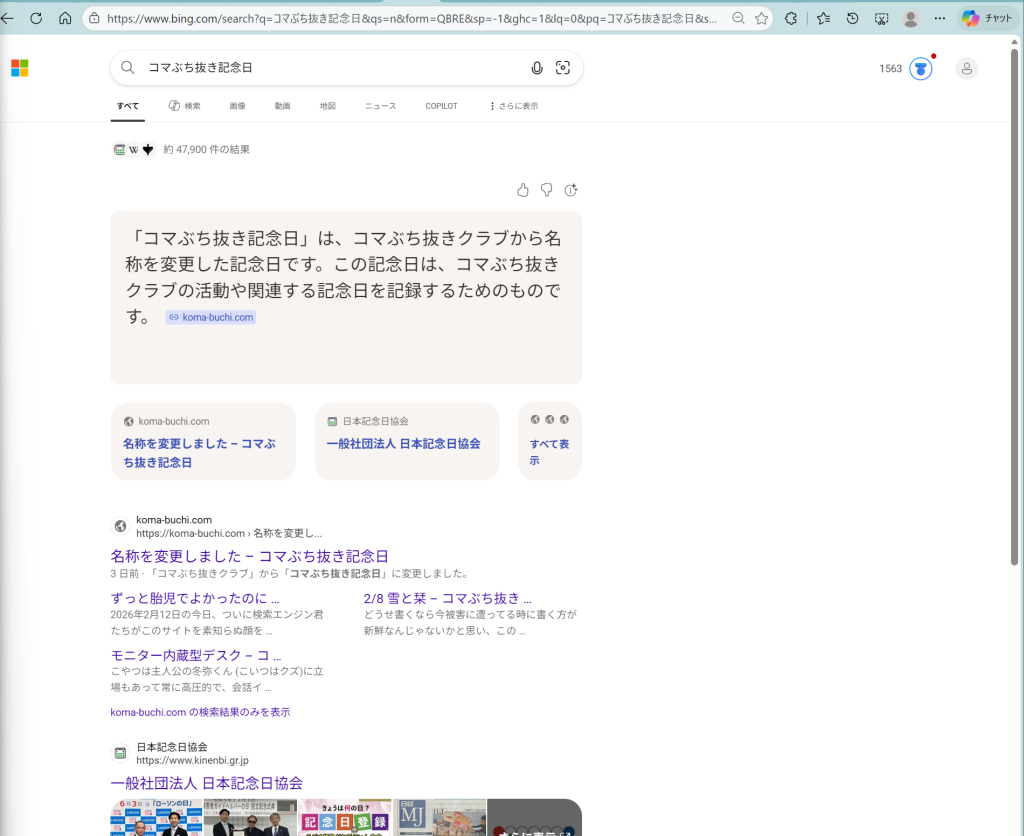Click koma-buchi.com の検索結果のみを表示 link
This screenshot has width=1024, height=836.
(x=200, y=712)
